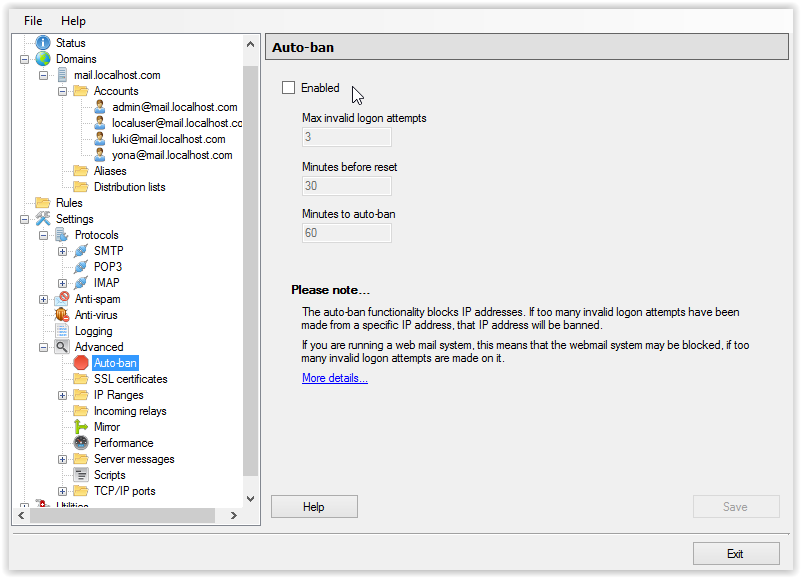Click the Minutes to auto-ban field
The height and width of the screenshot is (578, 801).
coord(347,233)
